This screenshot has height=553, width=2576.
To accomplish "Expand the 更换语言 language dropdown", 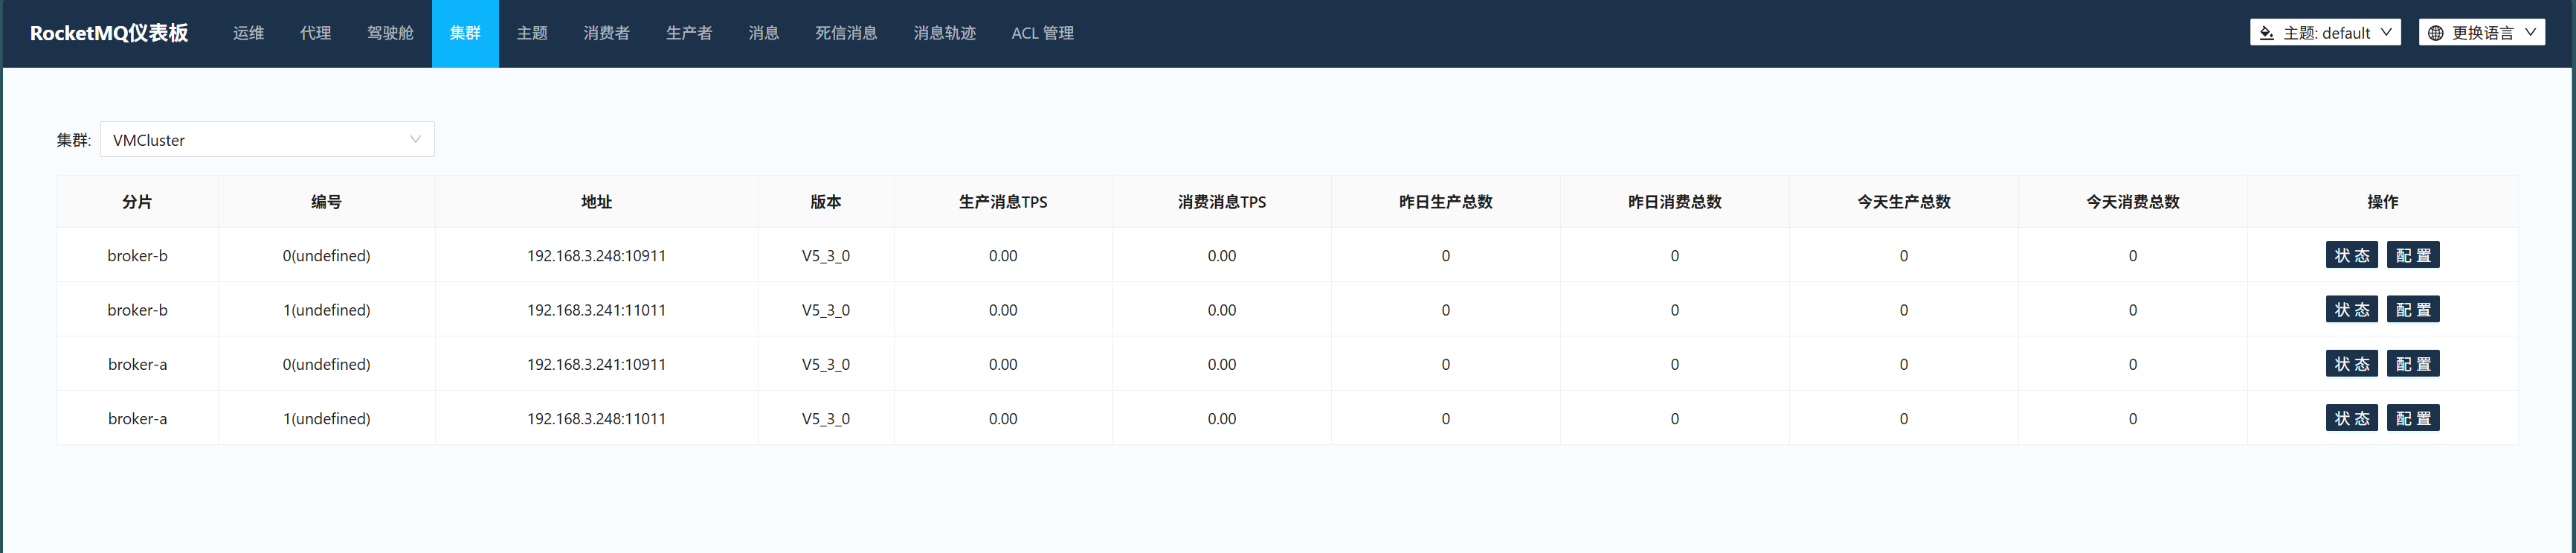I will click(2482, 33).
